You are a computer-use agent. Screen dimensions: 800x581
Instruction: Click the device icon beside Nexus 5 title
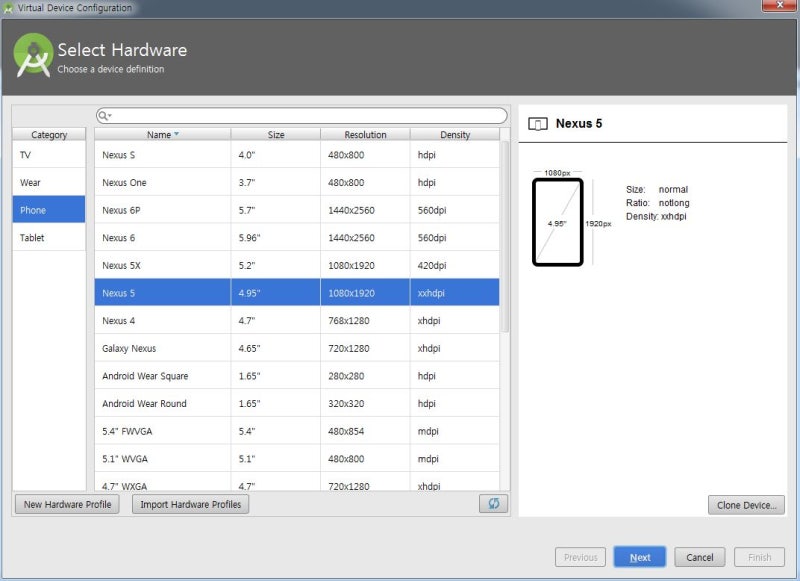(x=538, y=123)
